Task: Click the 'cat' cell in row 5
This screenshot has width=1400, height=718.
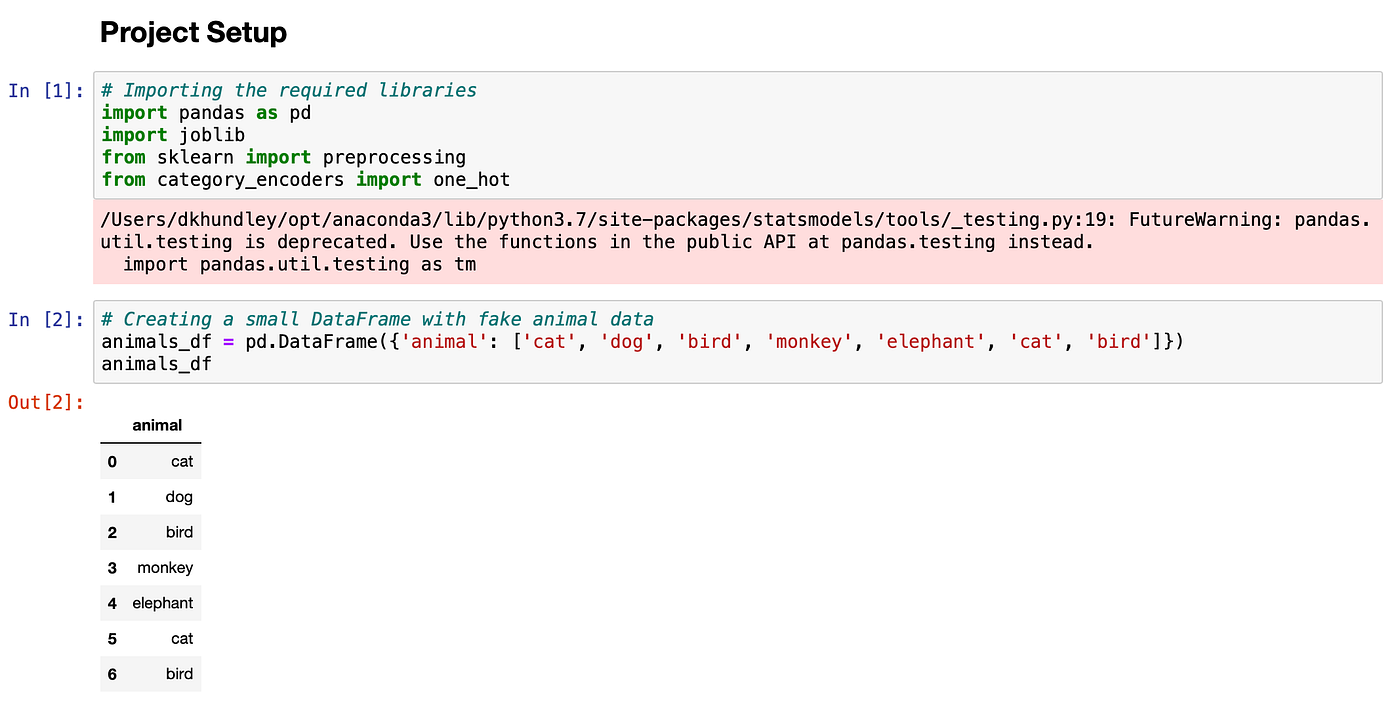Action: pos(182,638)
